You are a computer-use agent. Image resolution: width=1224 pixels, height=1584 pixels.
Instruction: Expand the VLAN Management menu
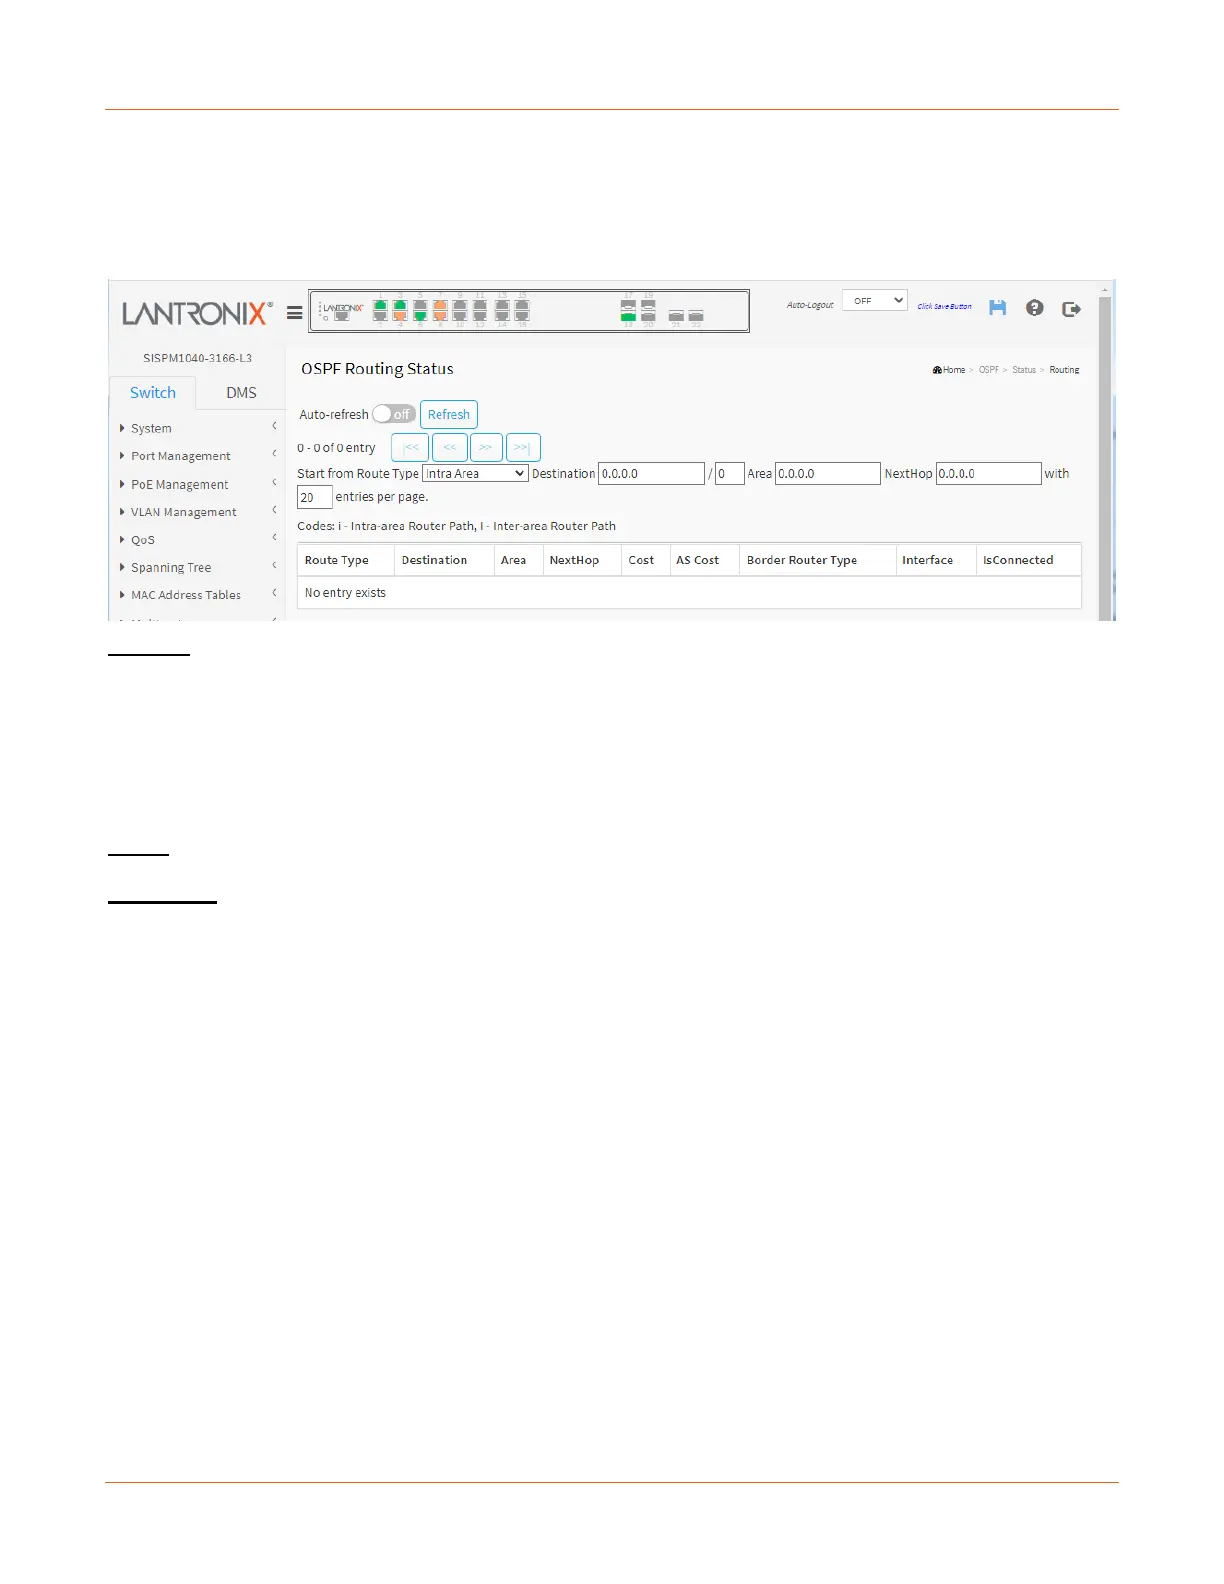(x=183, y=512)
